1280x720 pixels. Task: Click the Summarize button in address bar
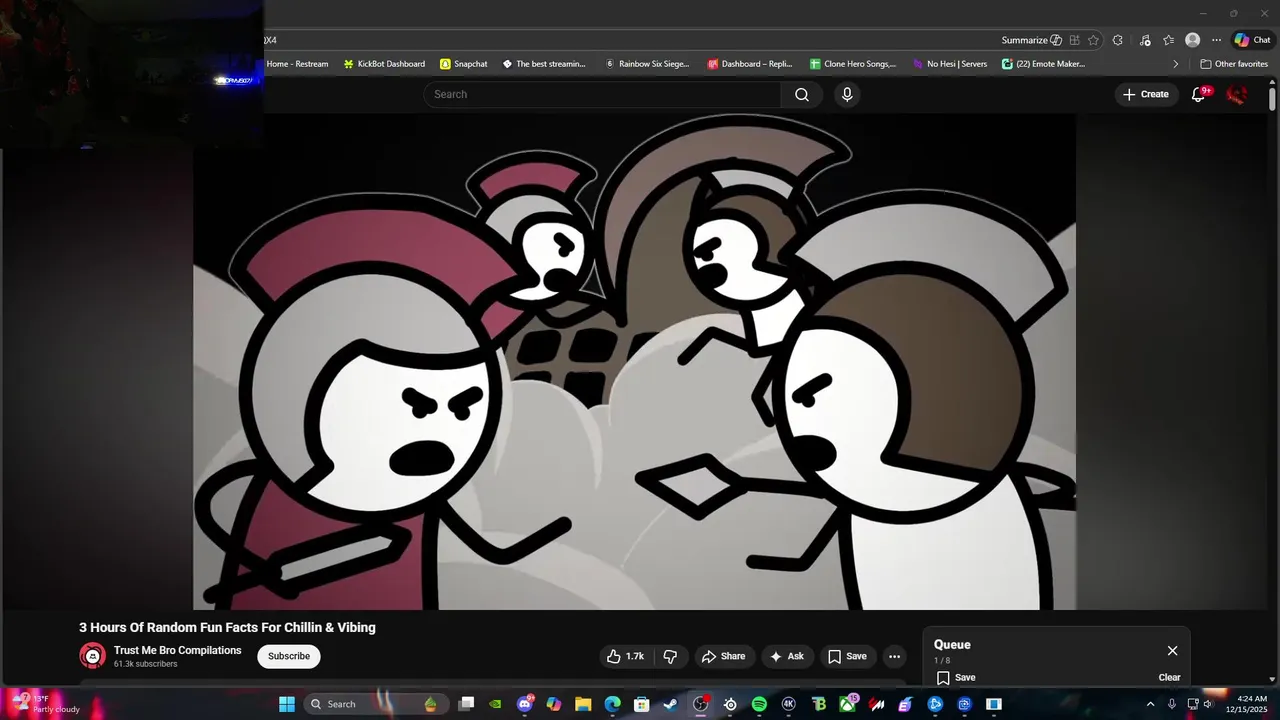(x=1032, y=40)
